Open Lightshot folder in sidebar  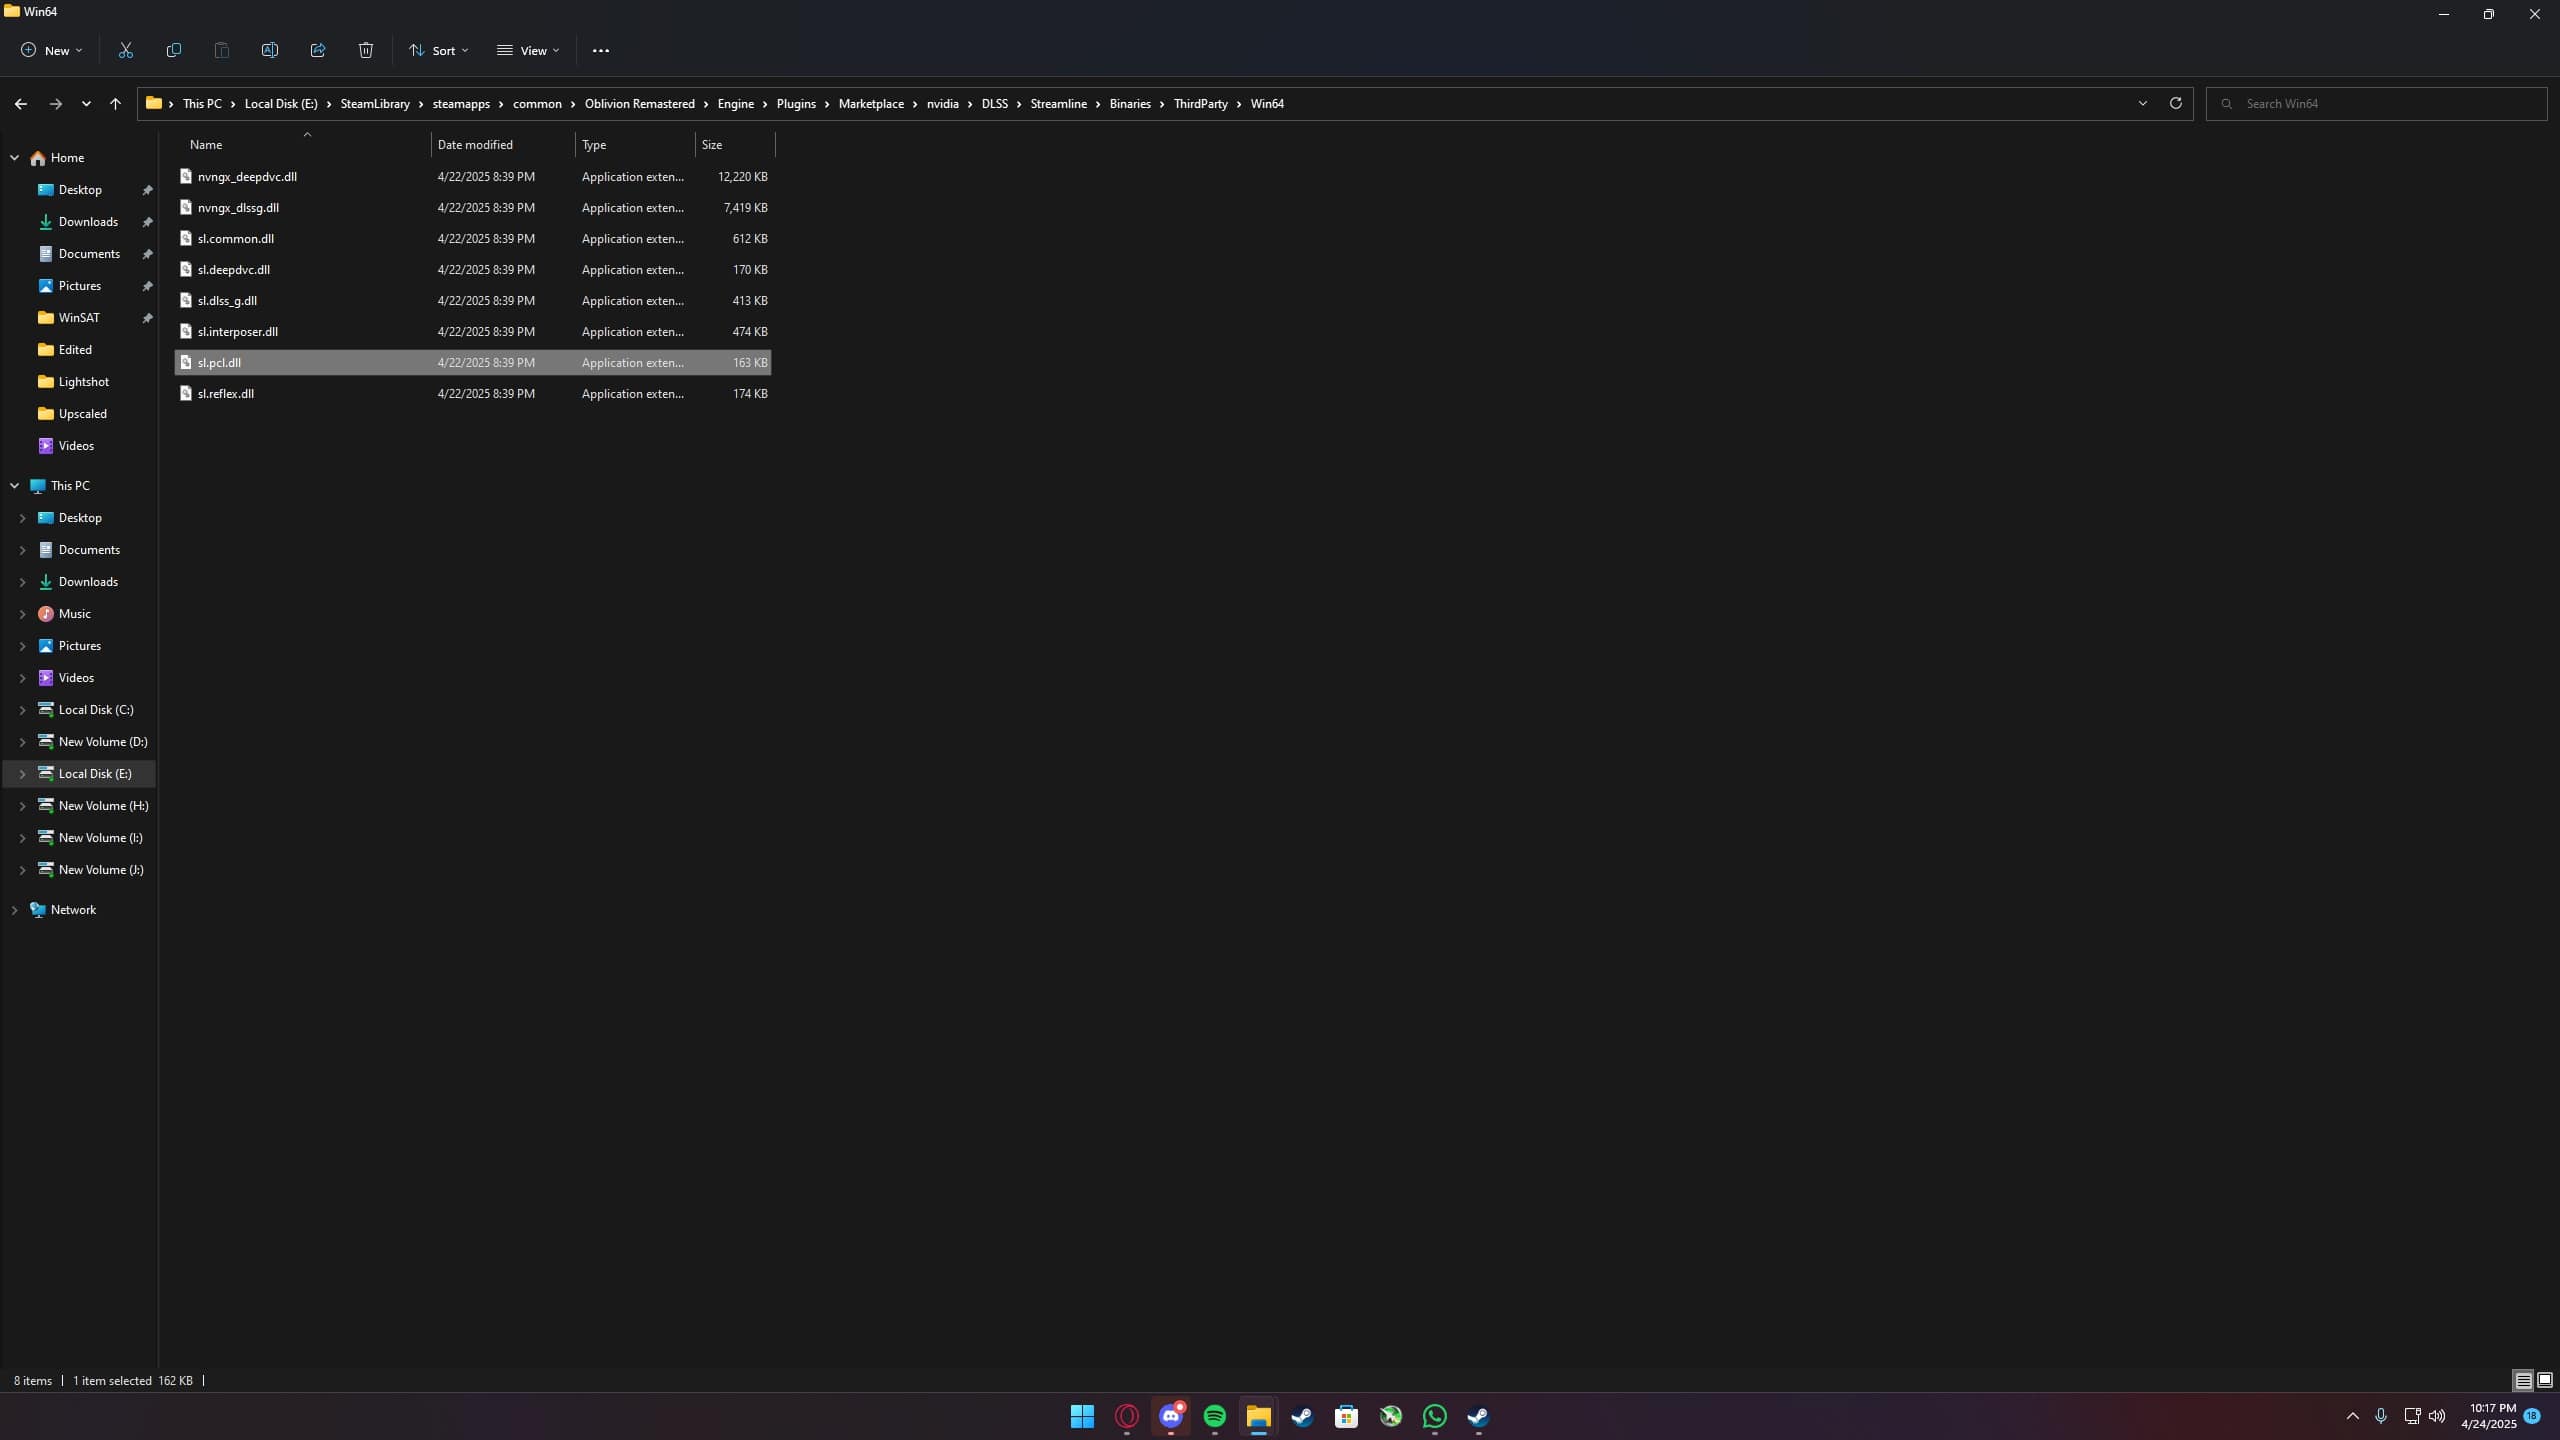tap(79, 382)
